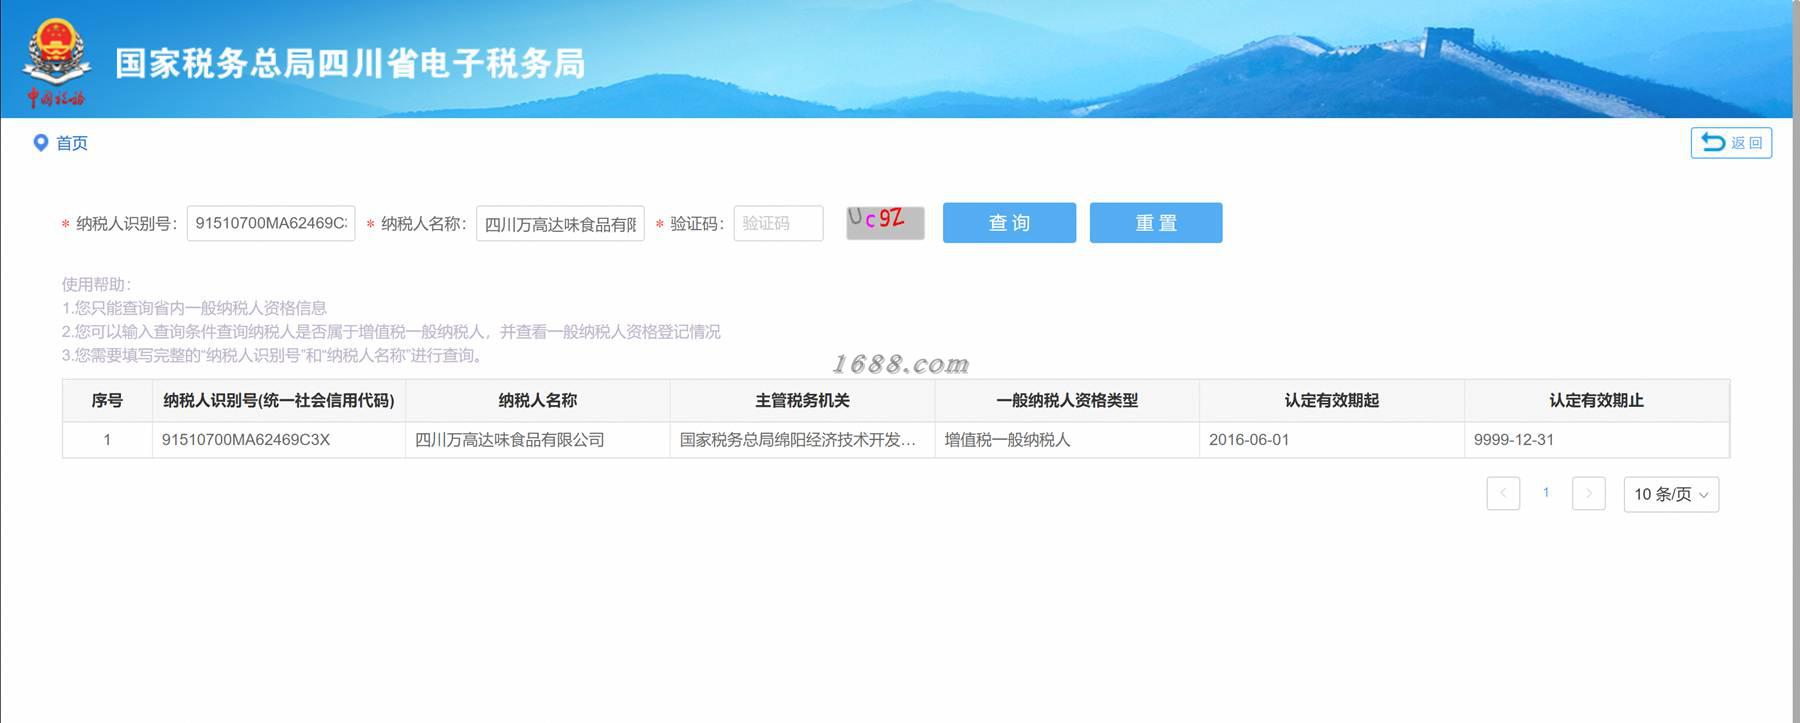This screenshot has width=1800, height=723.
Task: Click the 返回 back button
Action: coord(1731,143)
